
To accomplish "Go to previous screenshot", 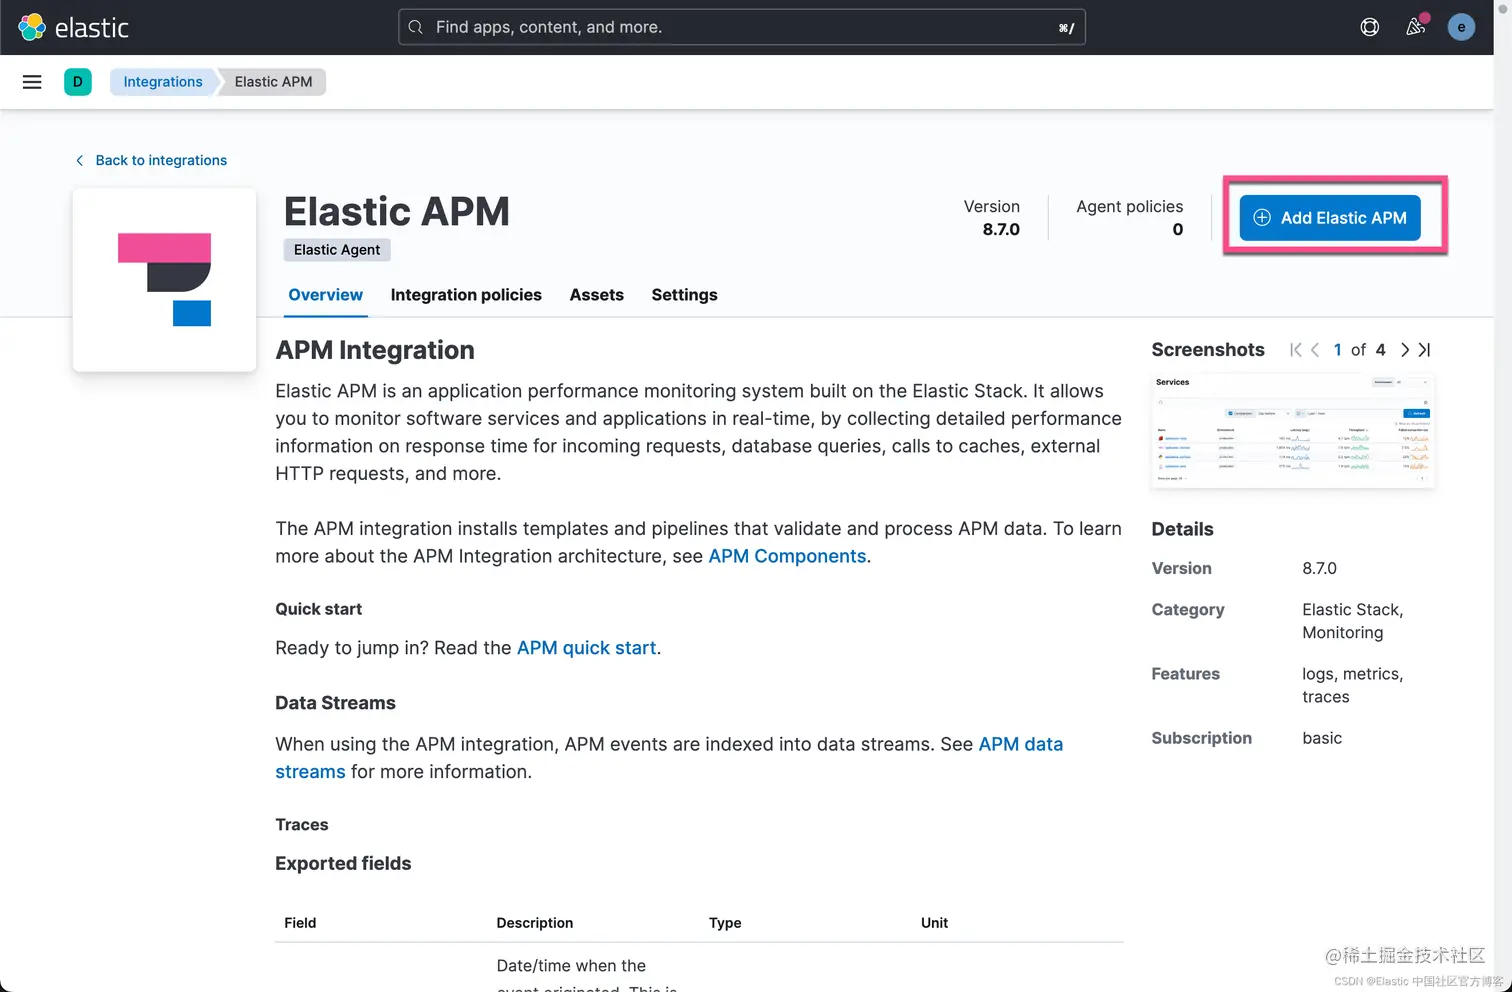I will coord(1315,350).
